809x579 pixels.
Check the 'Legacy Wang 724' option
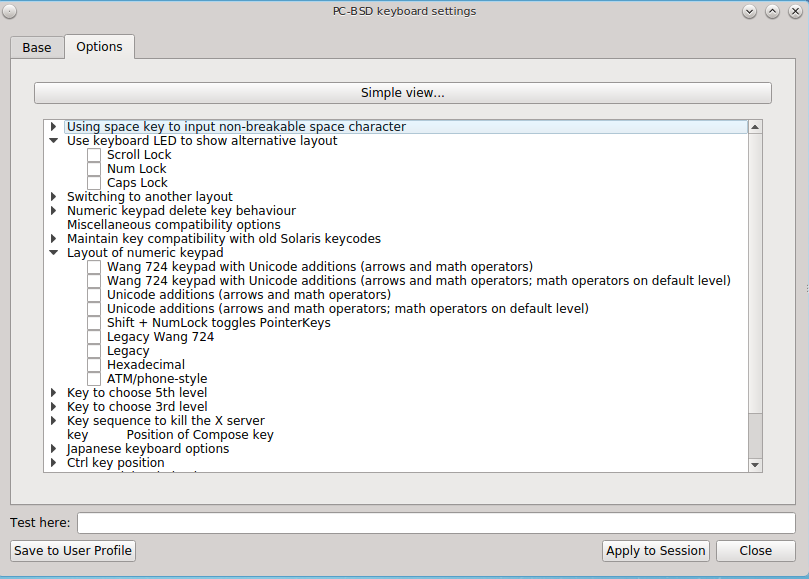(x=94, y=336)
